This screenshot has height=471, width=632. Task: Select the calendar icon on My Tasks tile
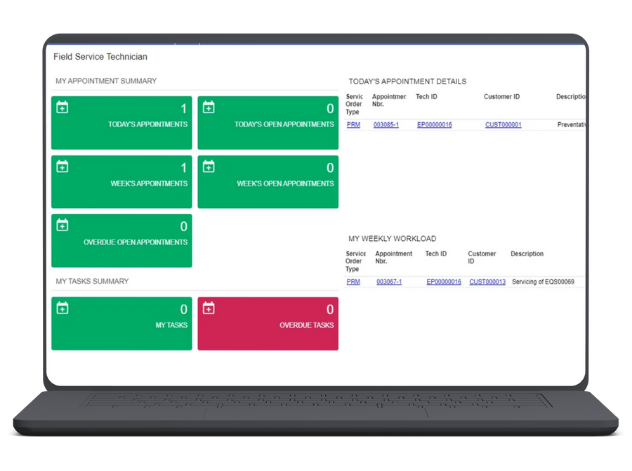click(x=62, y=309)
